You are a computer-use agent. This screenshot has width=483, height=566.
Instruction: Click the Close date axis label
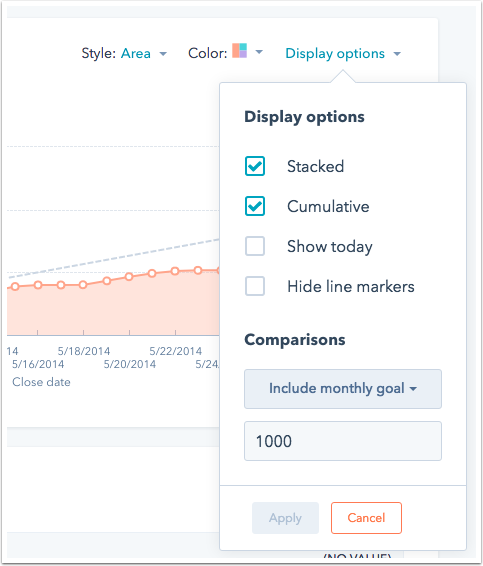point(41,382)
